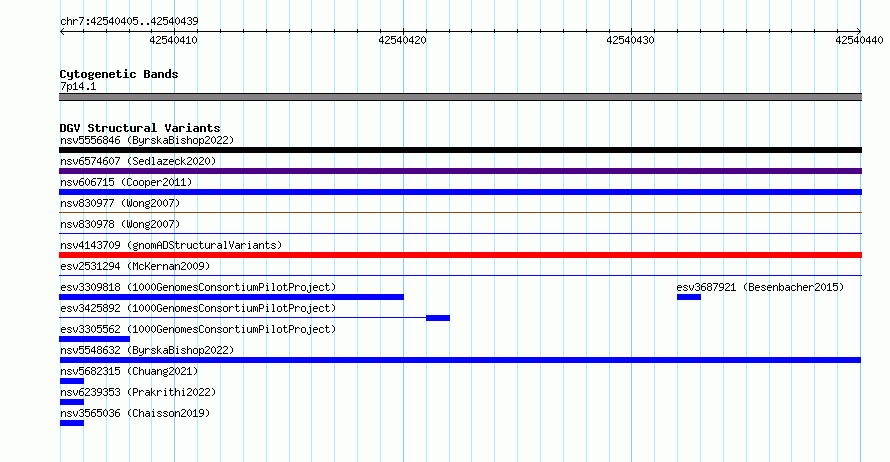Open nsv6574607 (Sedlazeck2020) variant label
Image resolution: width=890 pixels, height=462 pixels.
click(x=138, y=161)
